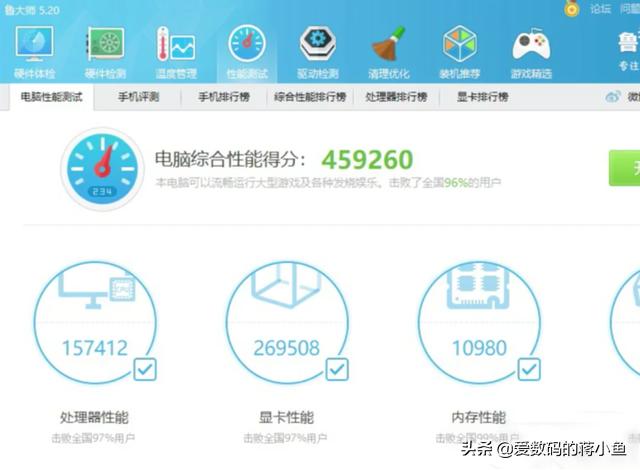Click the memory chip circle icon

(x=479, y=322)
